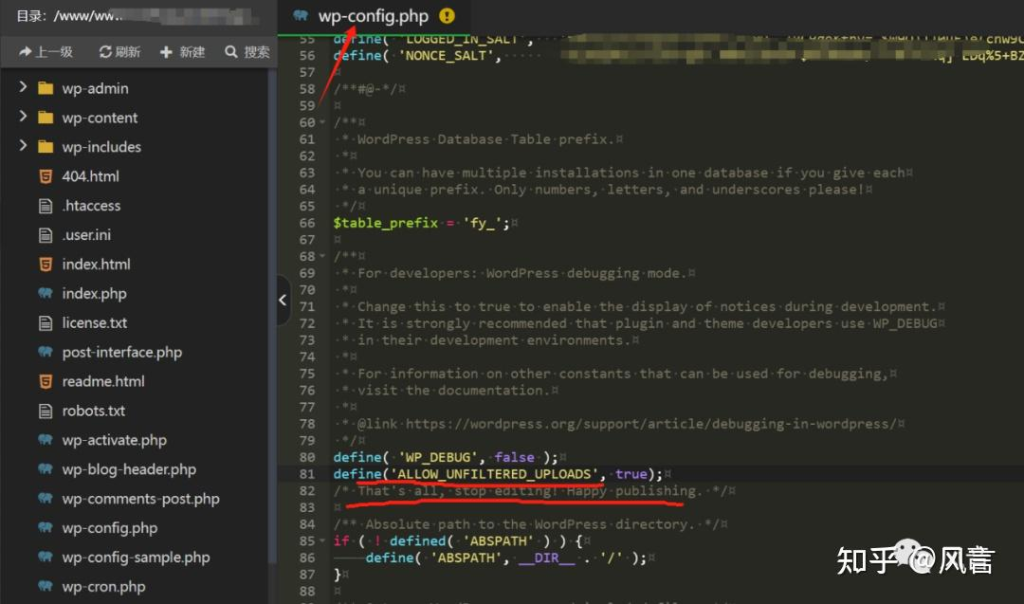Viewport: 1024px width, 604px height.
Task: Expand the wp-includes folder chevron
Action: click(x=22, y=147)
